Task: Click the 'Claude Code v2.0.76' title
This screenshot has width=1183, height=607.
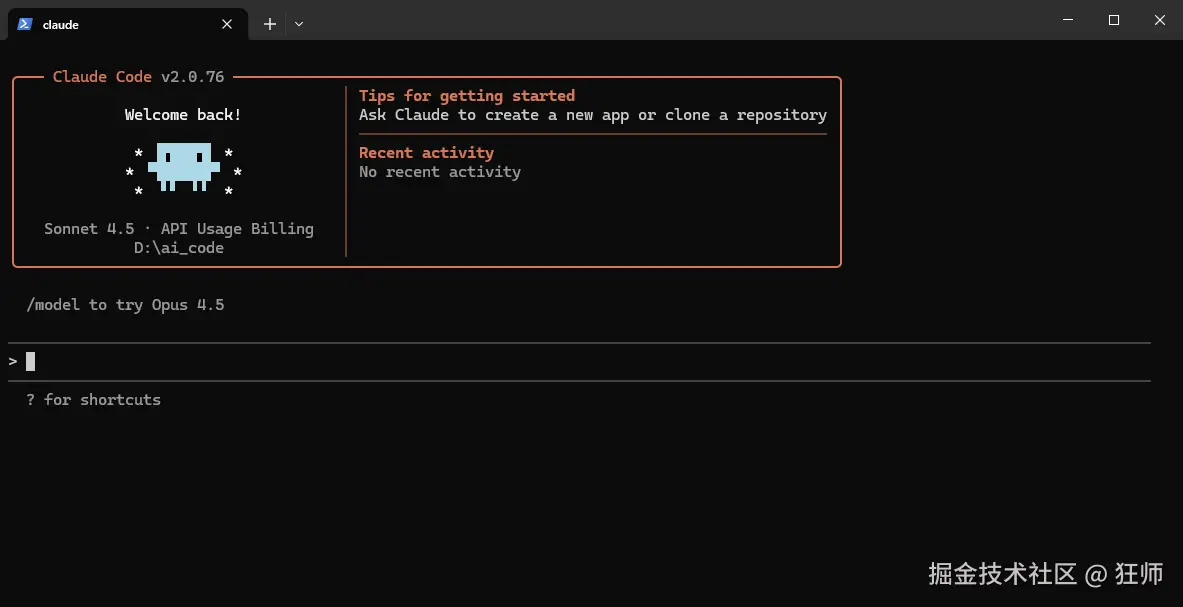Action: click(139, 77)
